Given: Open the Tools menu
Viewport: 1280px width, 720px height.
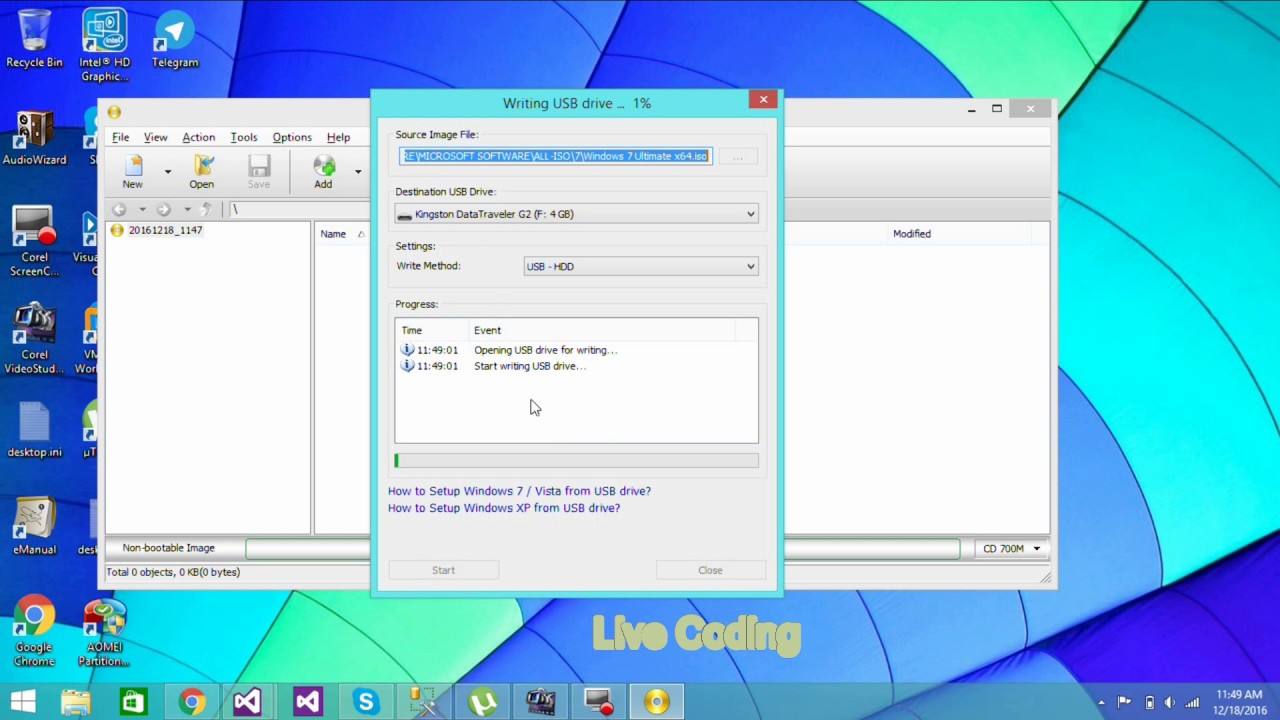Looking at the screenshot, I should (244, 137).
